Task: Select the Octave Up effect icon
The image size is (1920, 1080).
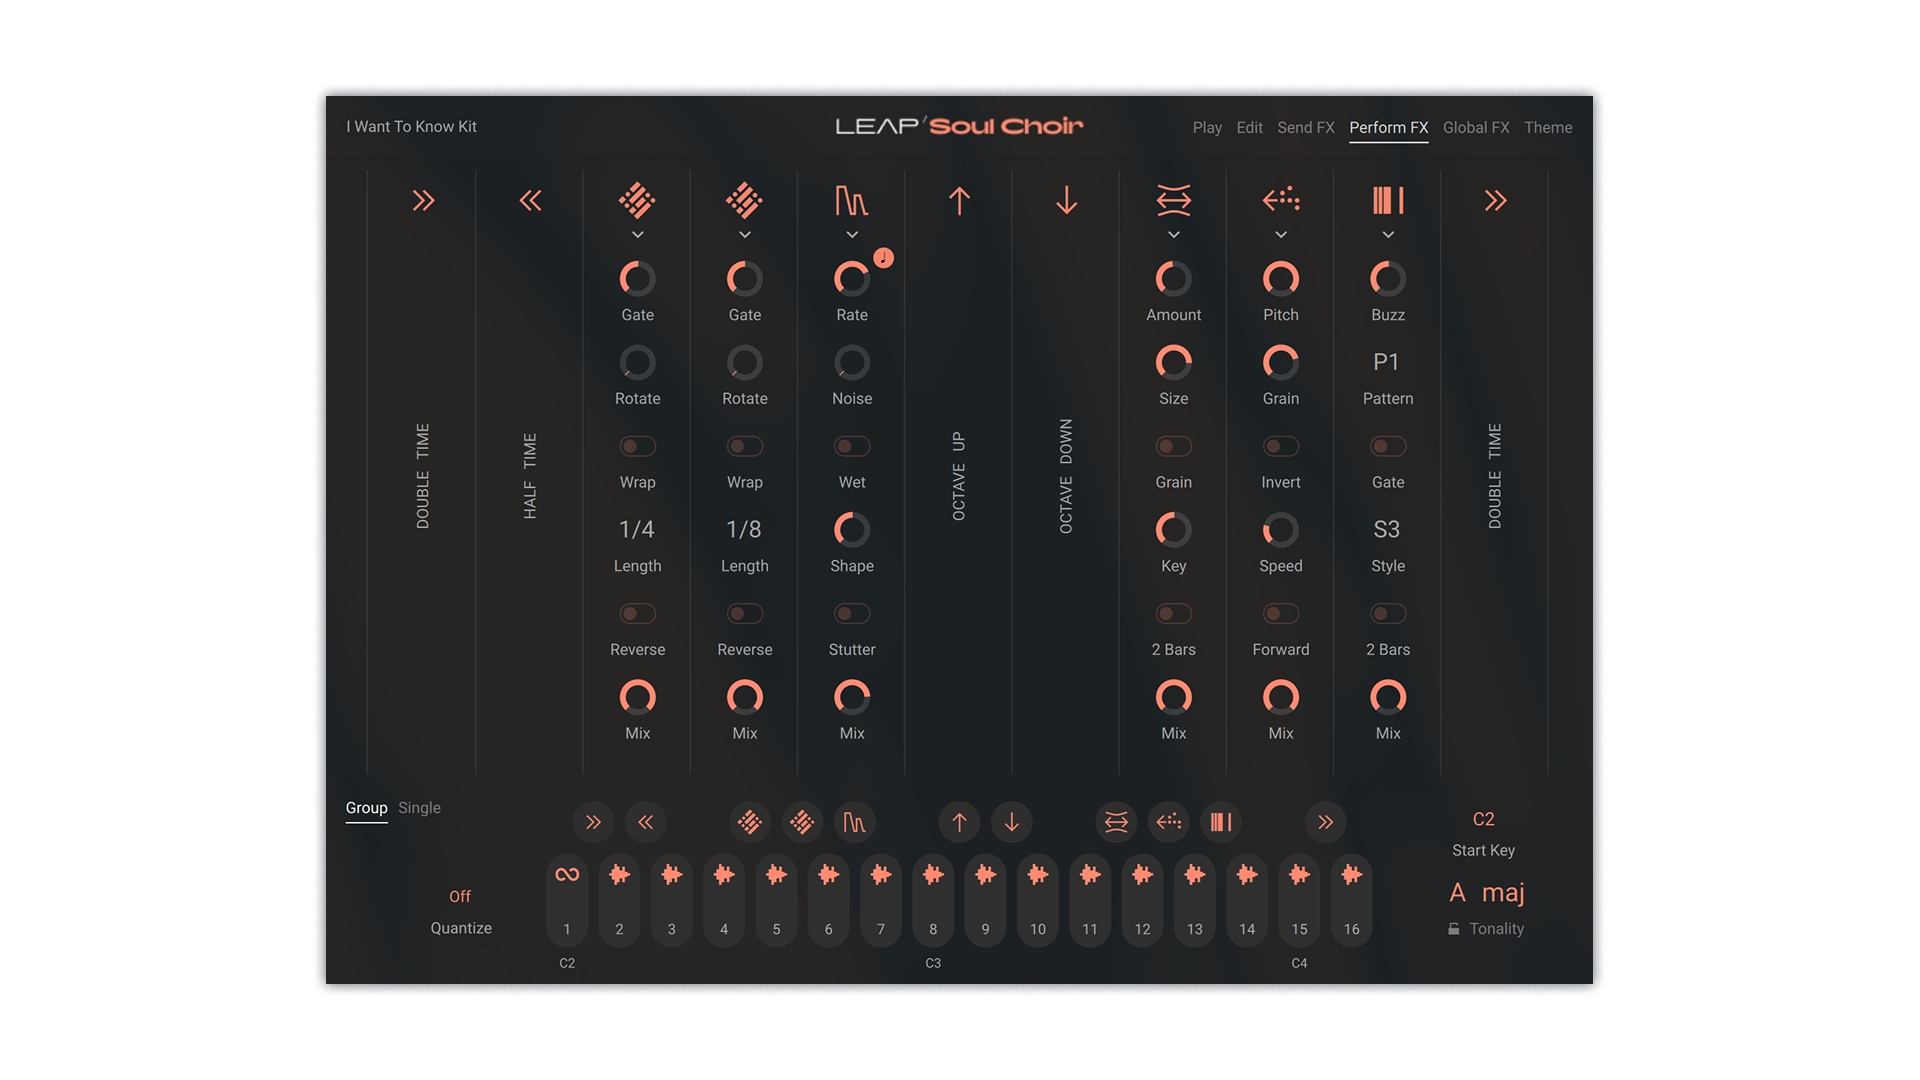Action: tap(959, 201)
